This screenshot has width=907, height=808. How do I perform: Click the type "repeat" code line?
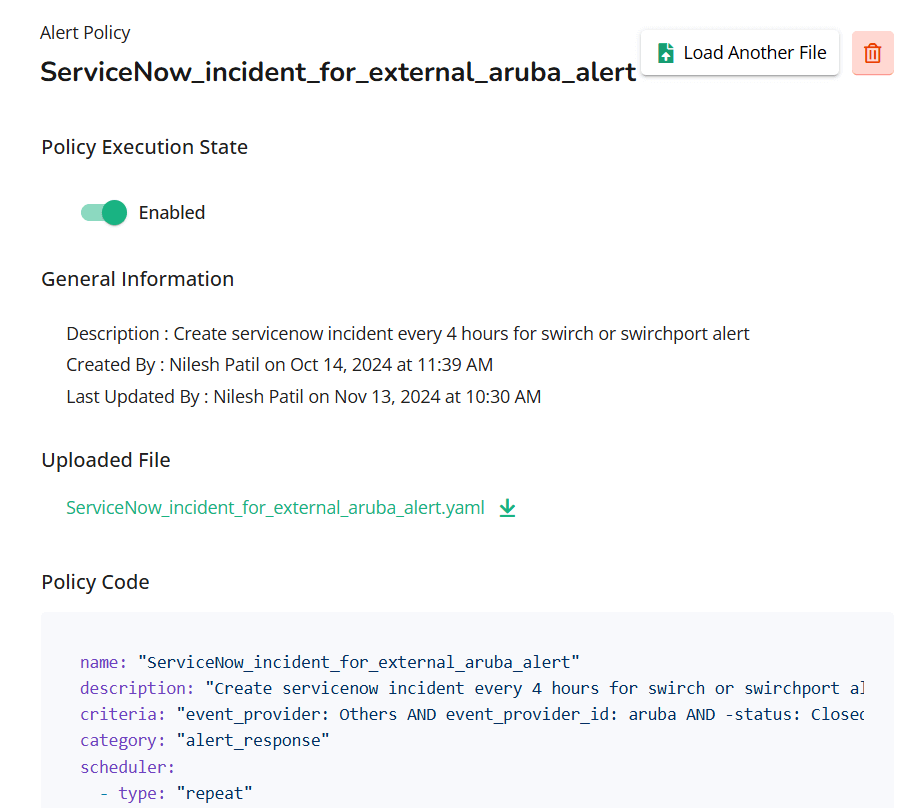click(176, 793)
